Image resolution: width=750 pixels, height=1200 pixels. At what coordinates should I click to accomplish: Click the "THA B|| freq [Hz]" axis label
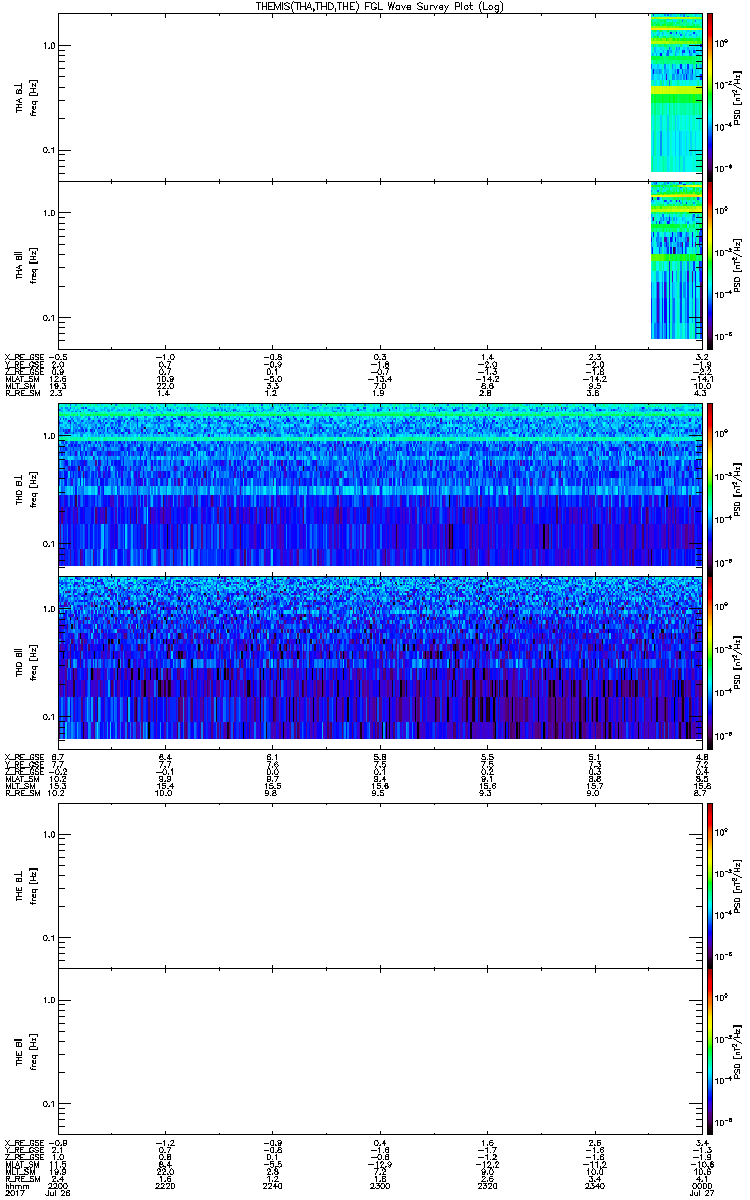[25, 265]
